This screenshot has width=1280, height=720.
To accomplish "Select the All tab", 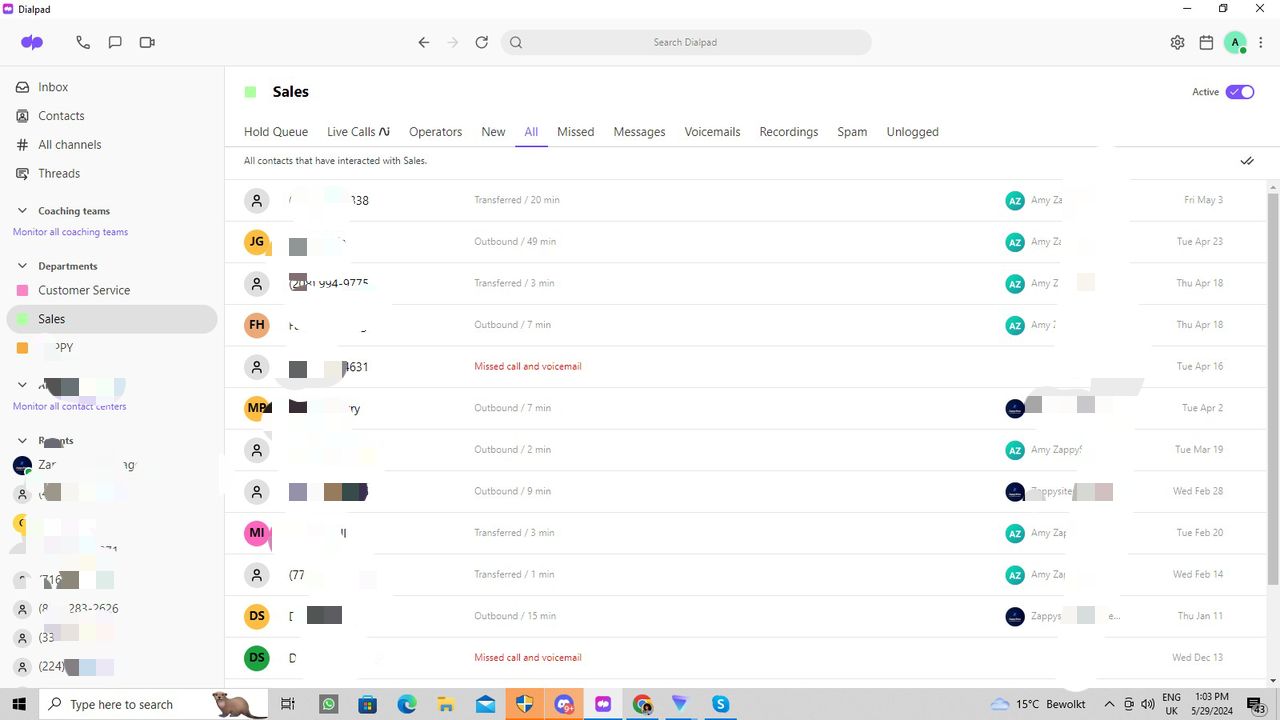I will click(531, 132).
